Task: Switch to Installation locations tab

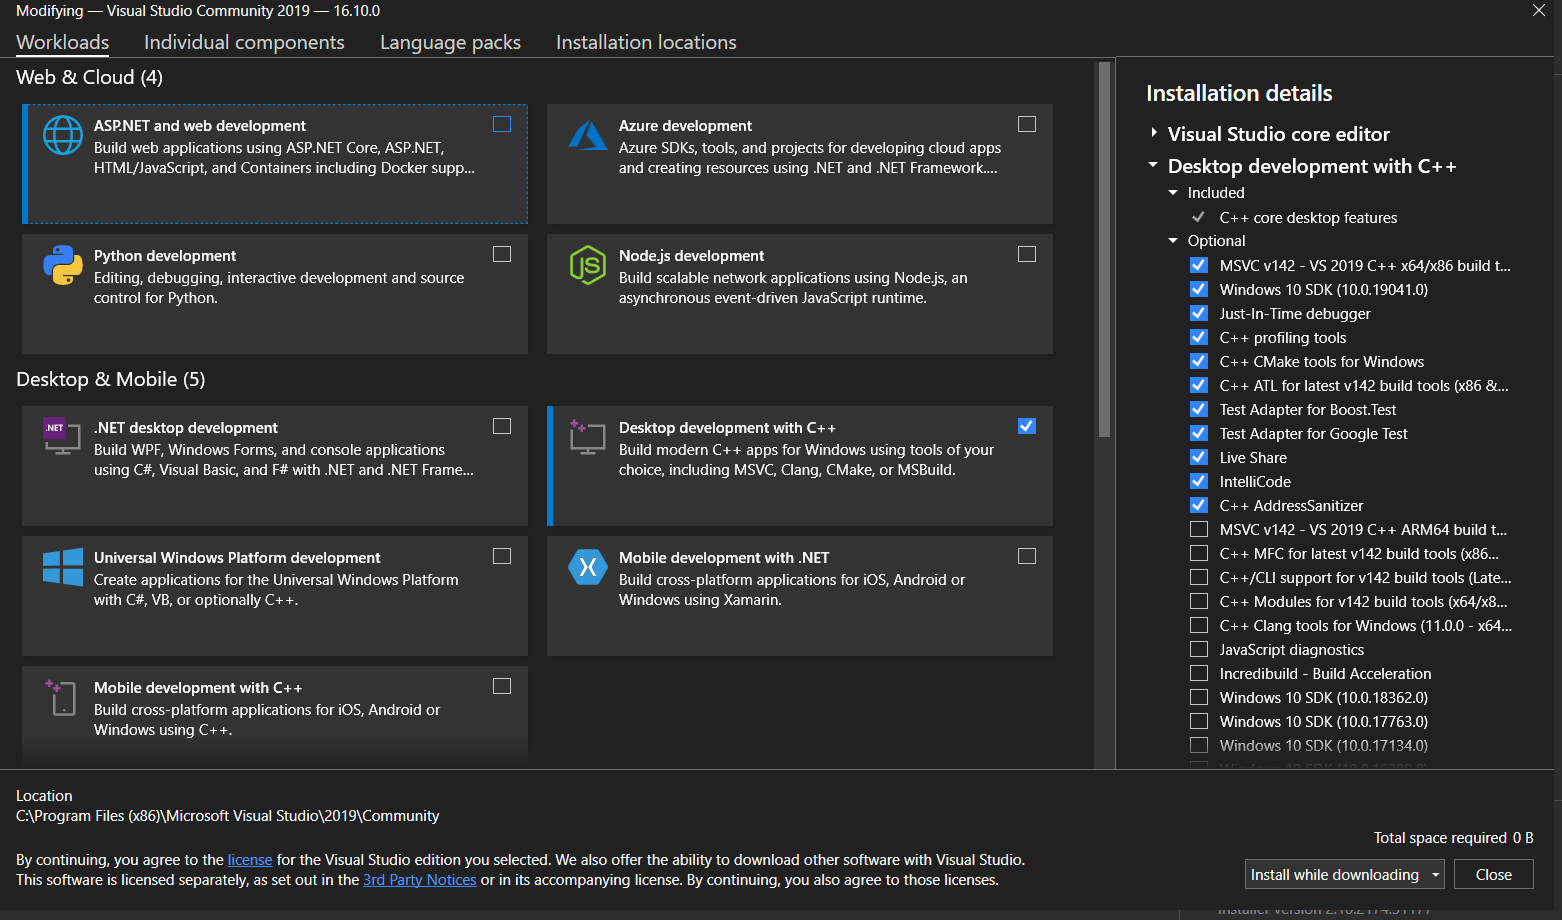Action: point(646,42)
